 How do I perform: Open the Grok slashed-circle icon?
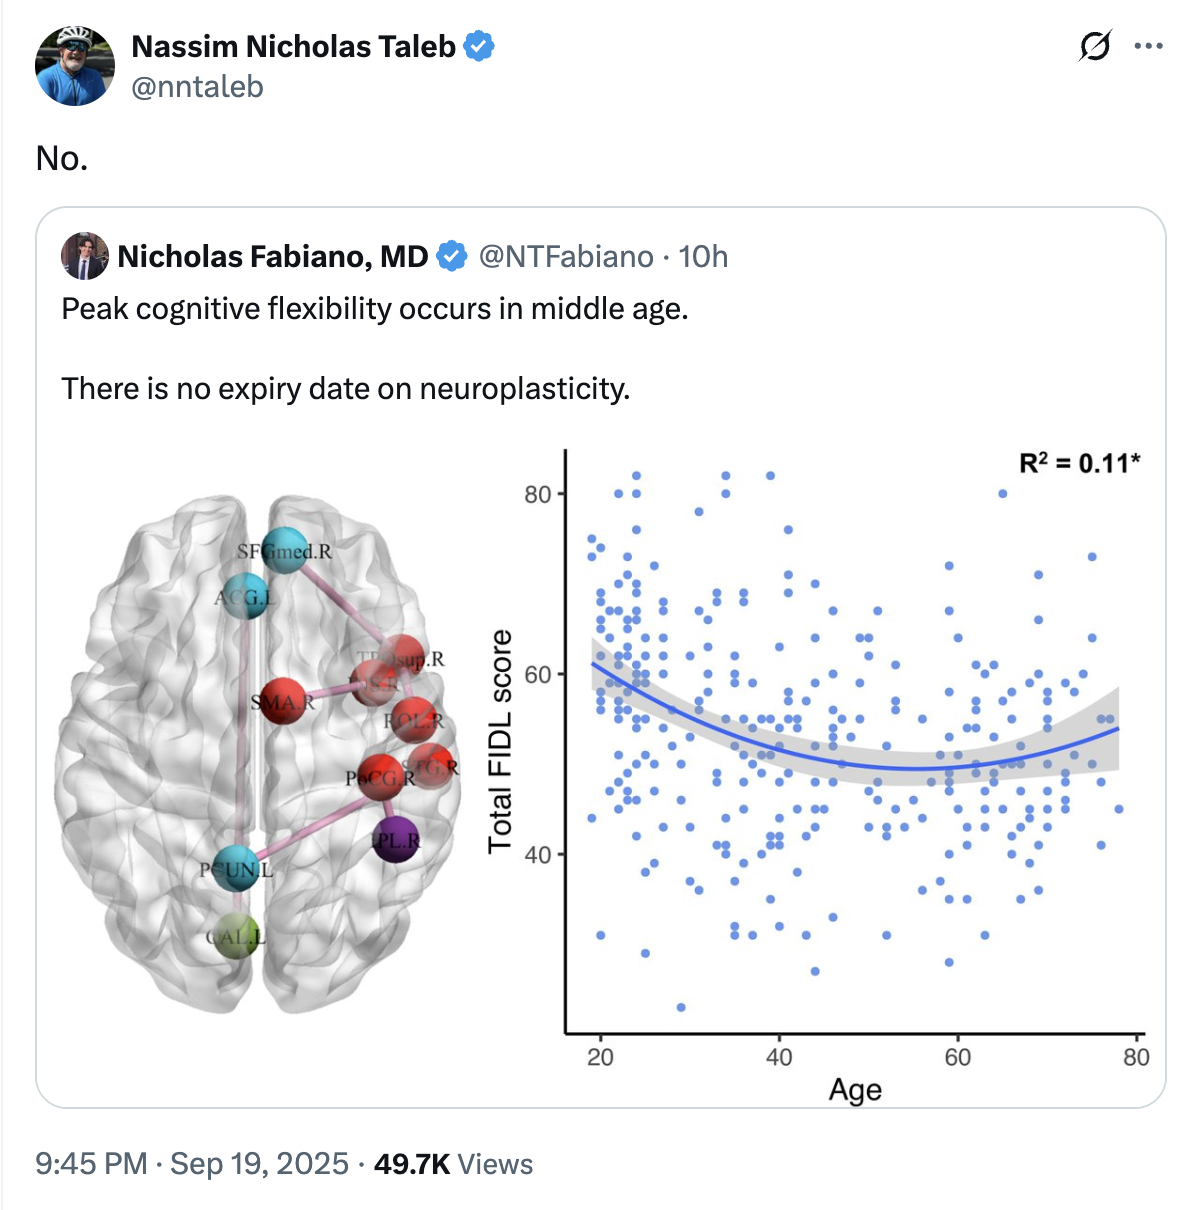1095,46
